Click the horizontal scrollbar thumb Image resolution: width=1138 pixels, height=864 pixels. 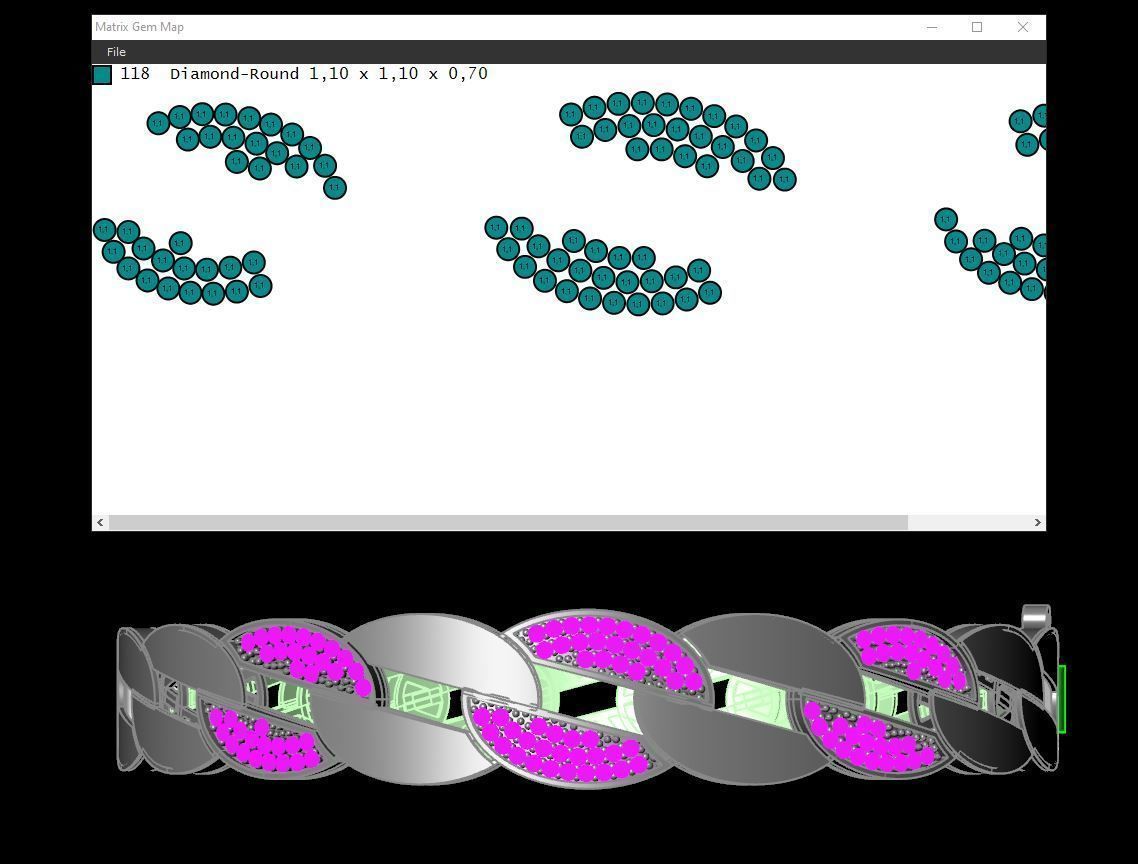point(508,523)
